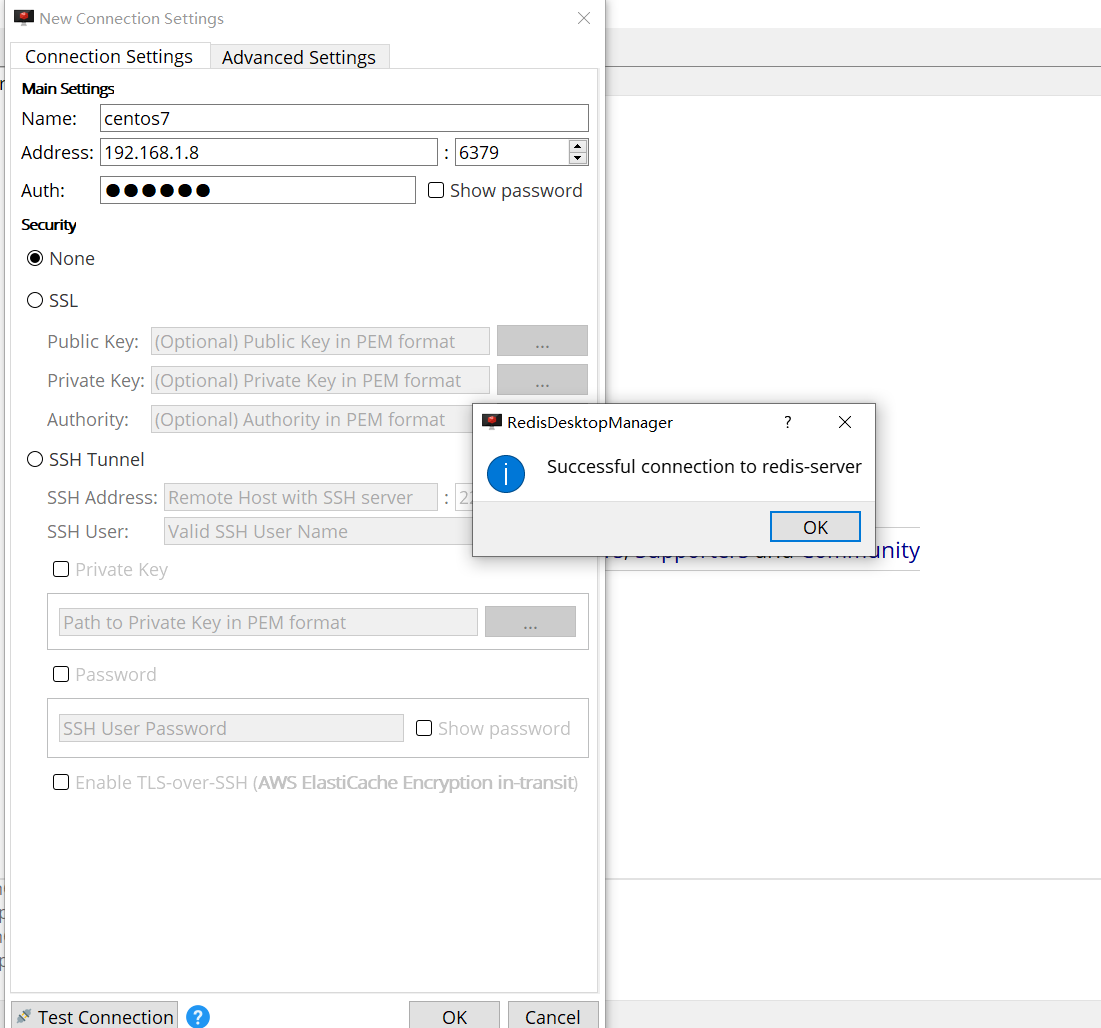Select the None security option

(35, 258)
